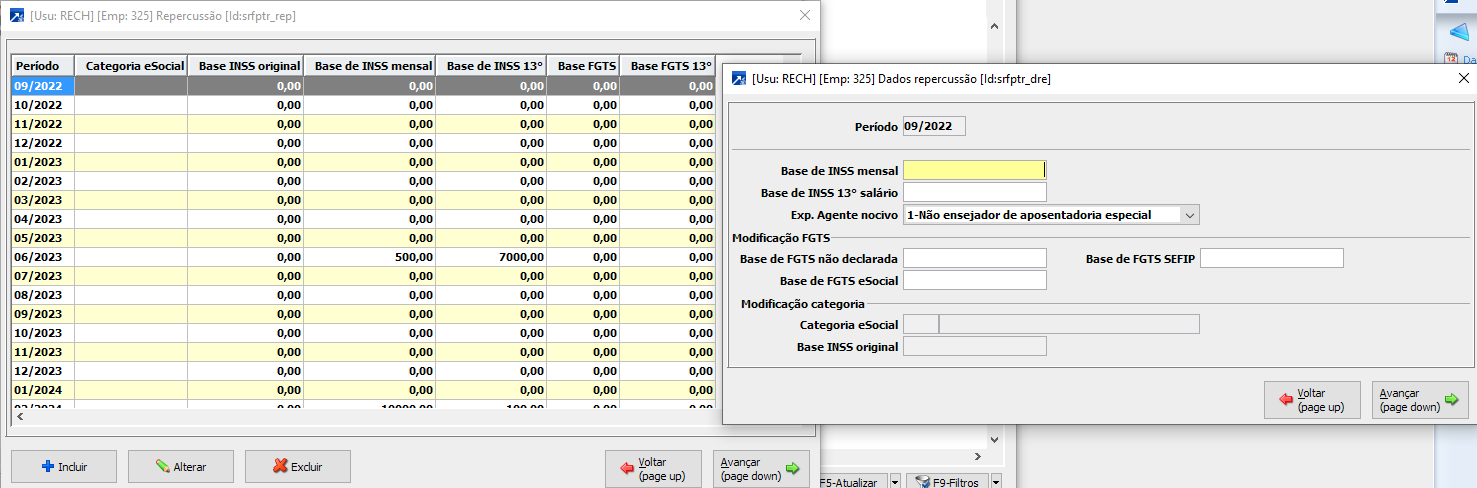The height and width of the screenshot is (488, 1477).
Task: Click the Base de INSS mensal field
Action: (x=974, y=171)
